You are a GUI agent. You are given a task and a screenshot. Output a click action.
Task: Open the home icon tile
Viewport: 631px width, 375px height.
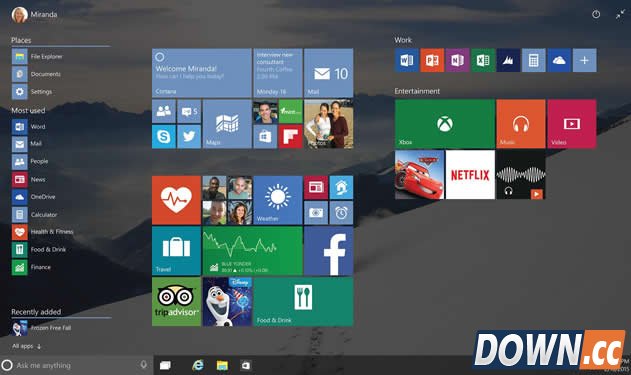[x=341, y=188]
